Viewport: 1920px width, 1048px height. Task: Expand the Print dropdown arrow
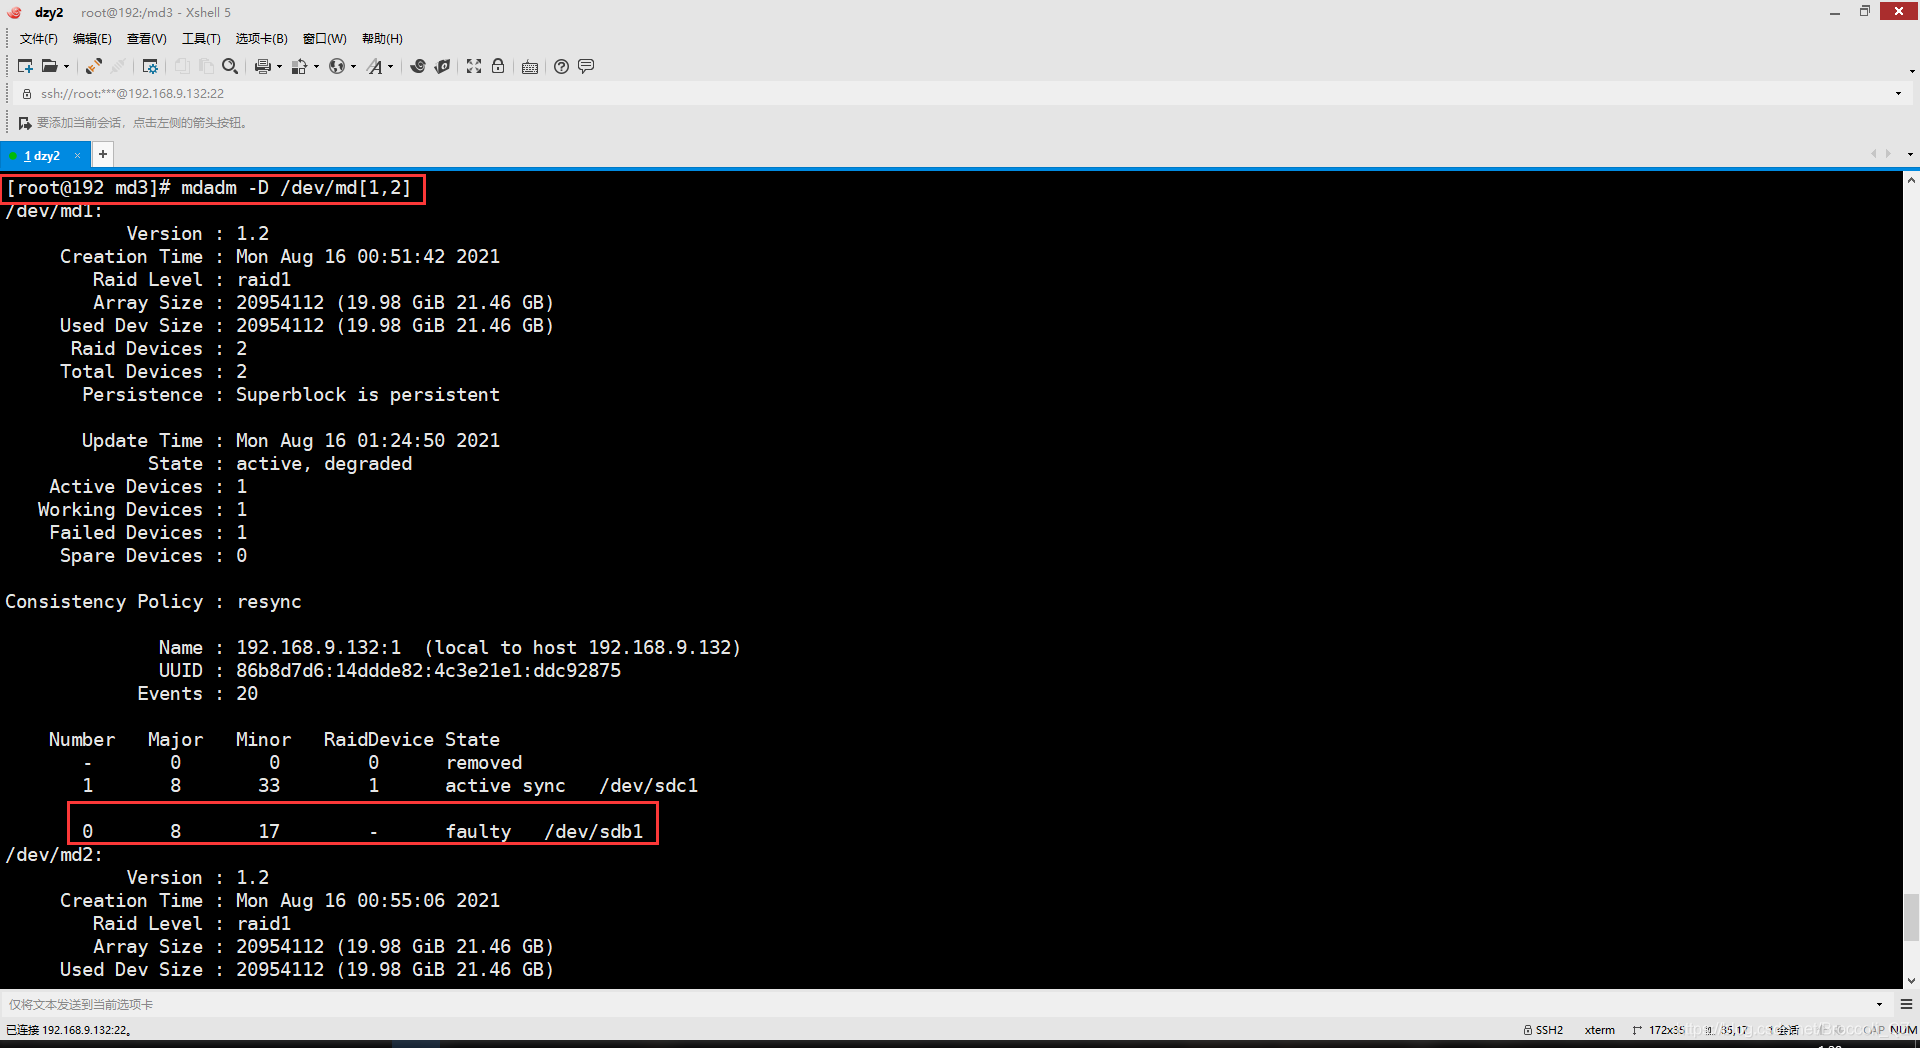tap(279, 67)
